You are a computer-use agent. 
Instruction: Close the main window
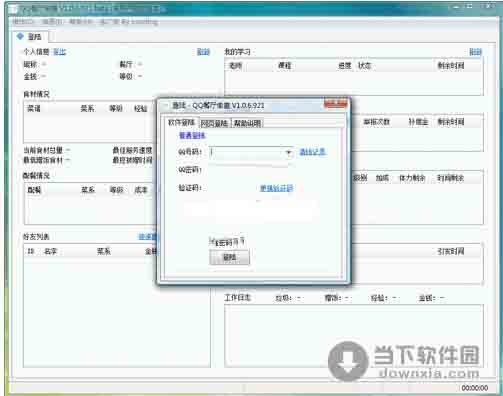tap(489, 7)
